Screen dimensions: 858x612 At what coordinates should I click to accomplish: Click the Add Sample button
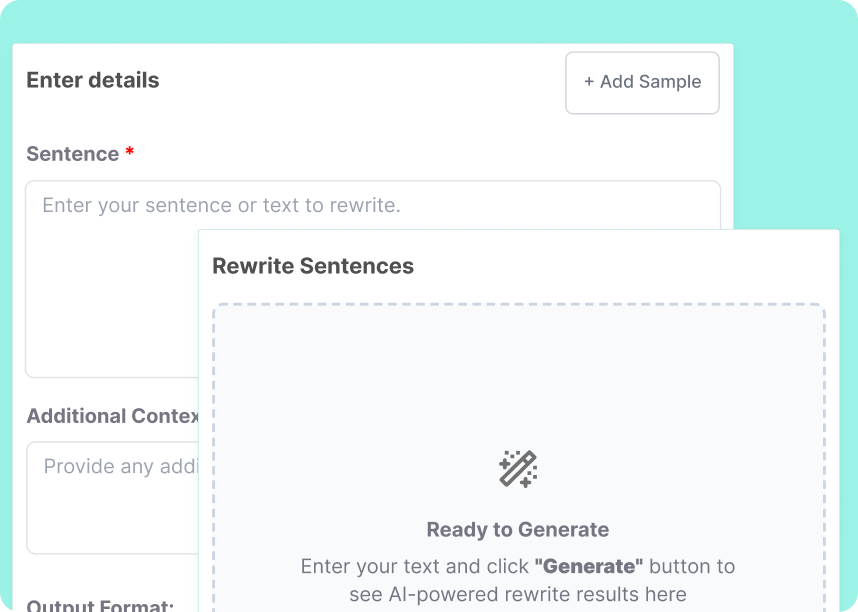[x=642, y=83]
